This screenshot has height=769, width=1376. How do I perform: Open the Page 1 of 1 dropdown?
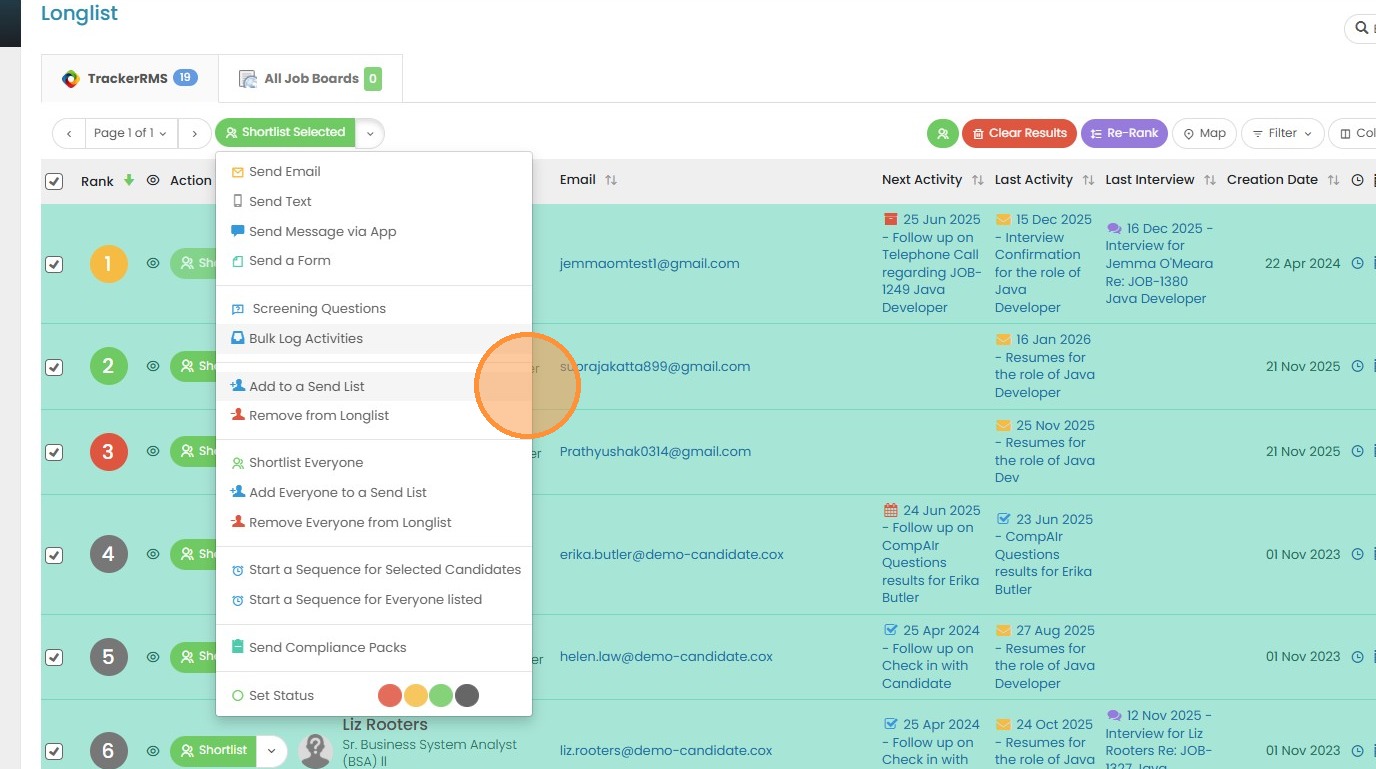[x=131, y=133]
